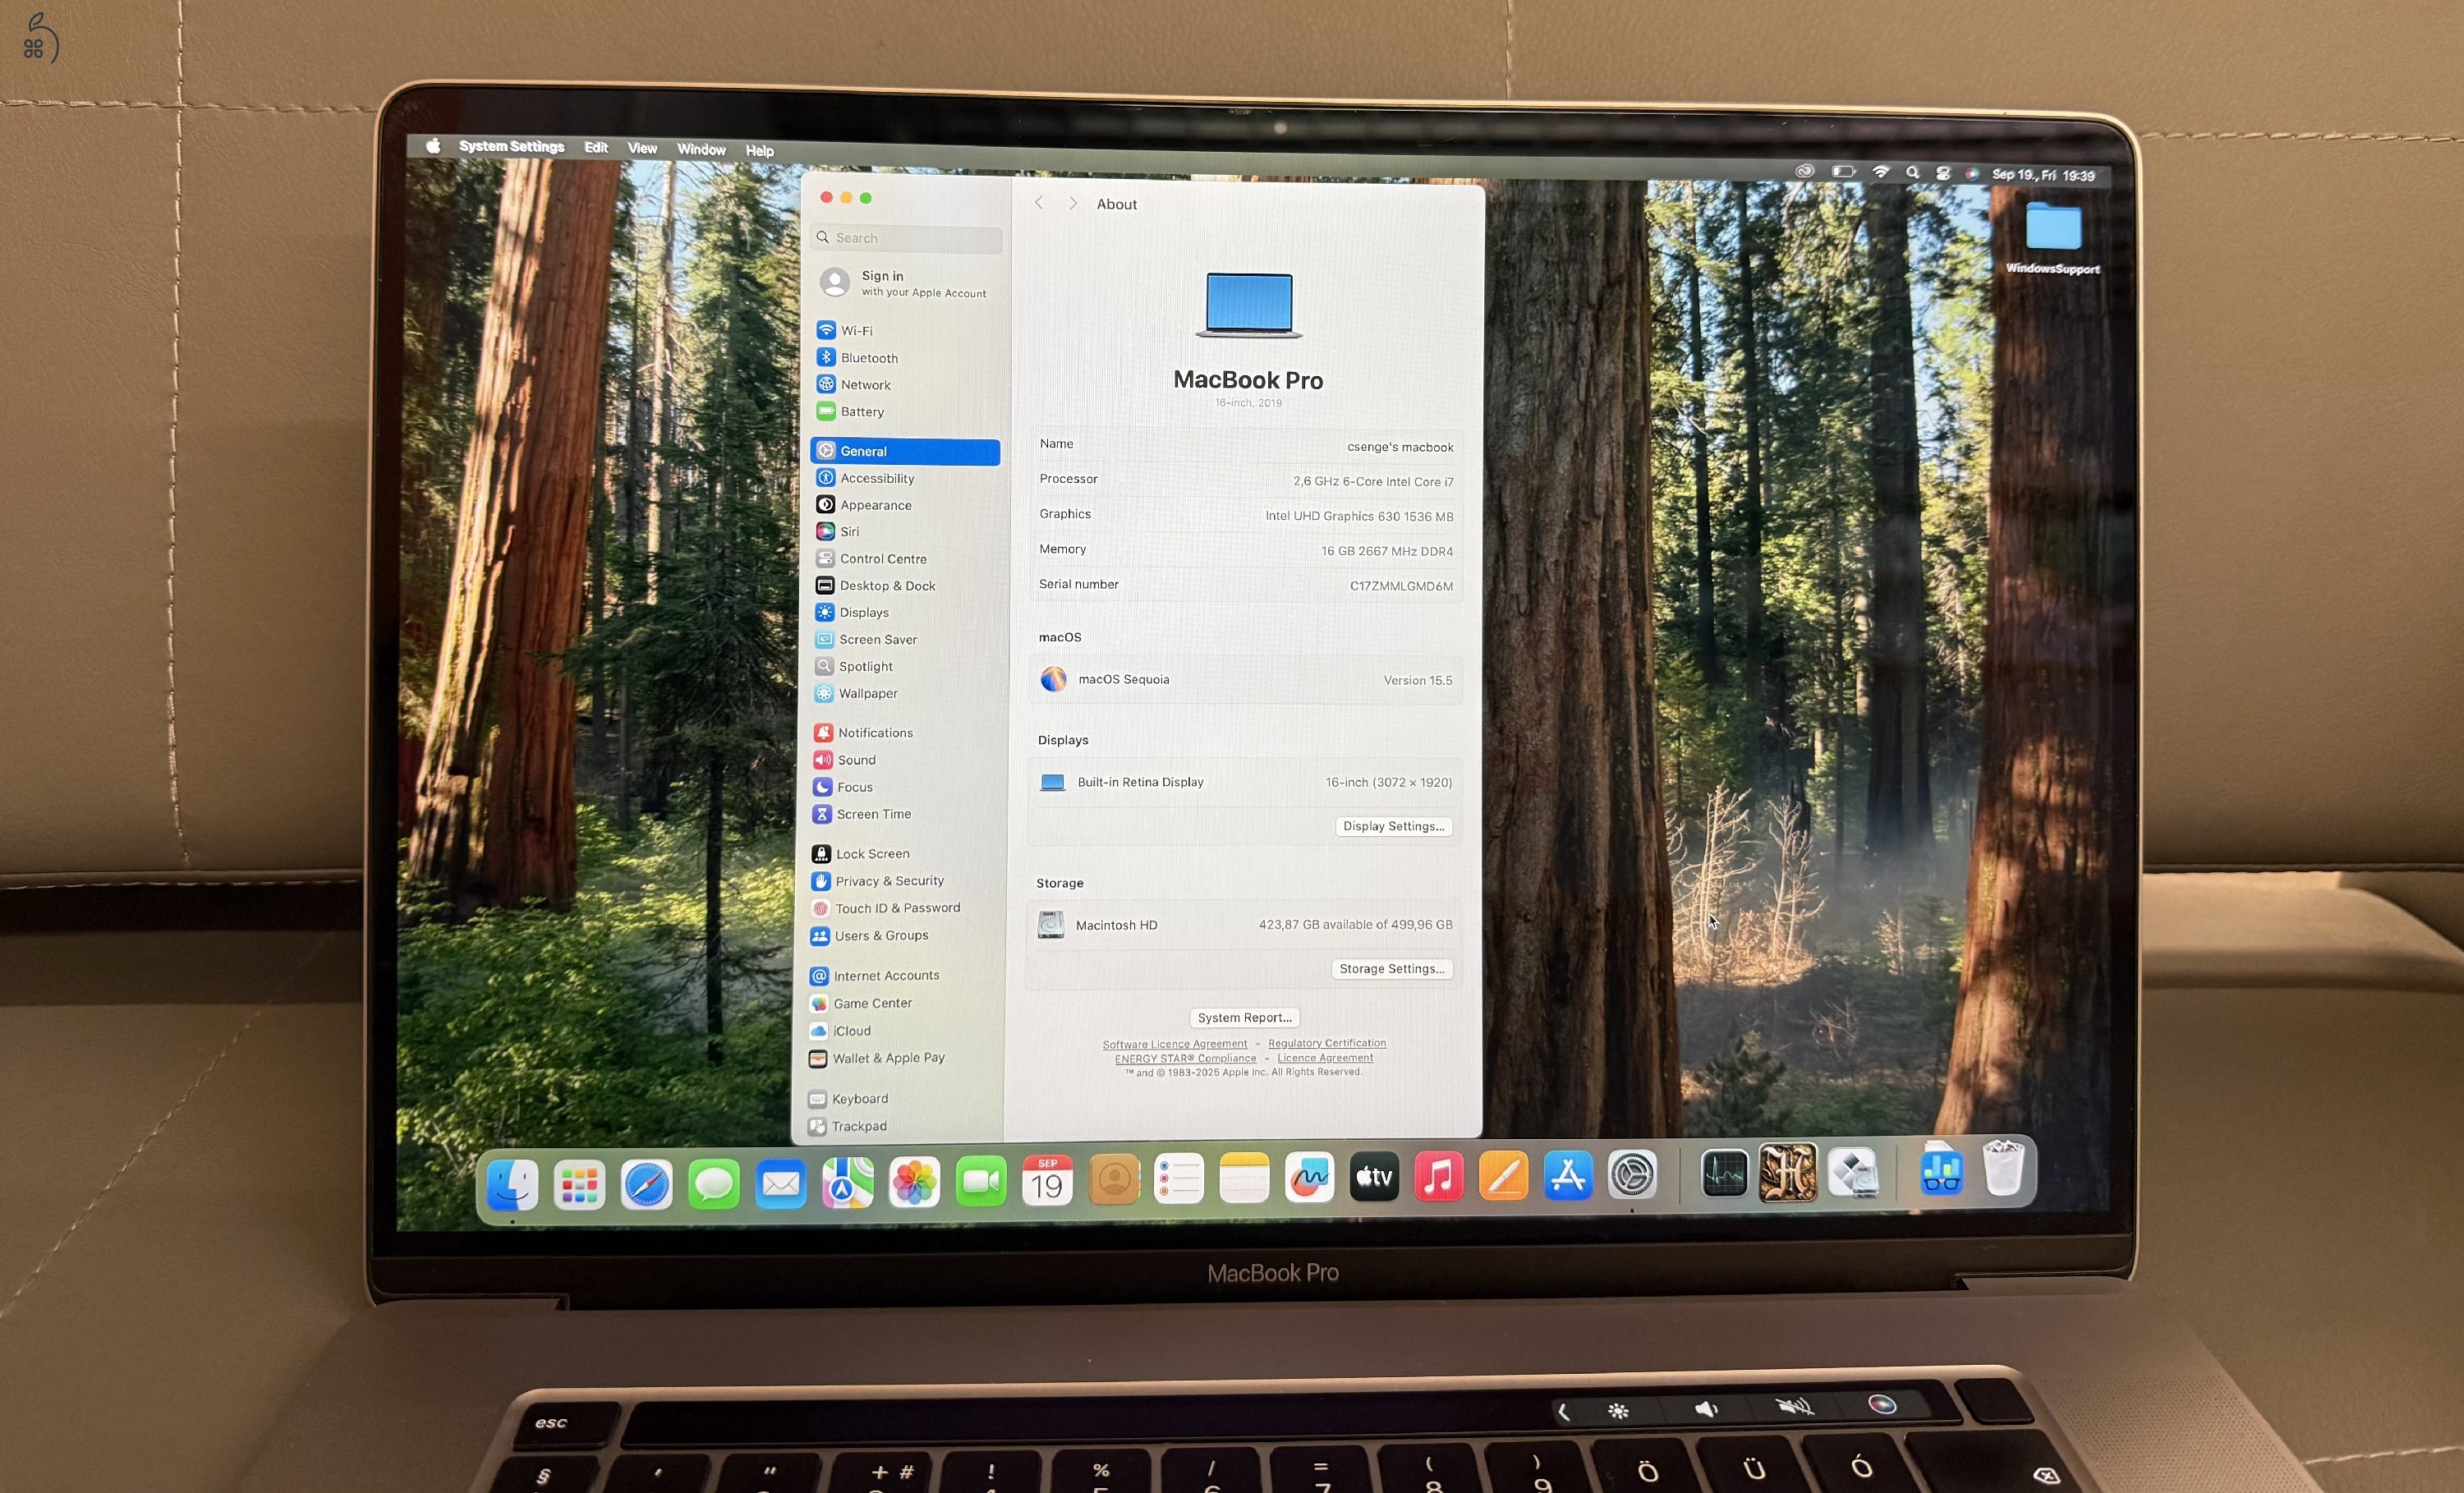Viewport: 2464px width, 1493px height.
Task: Open the View menu
Action: point(642,148)
